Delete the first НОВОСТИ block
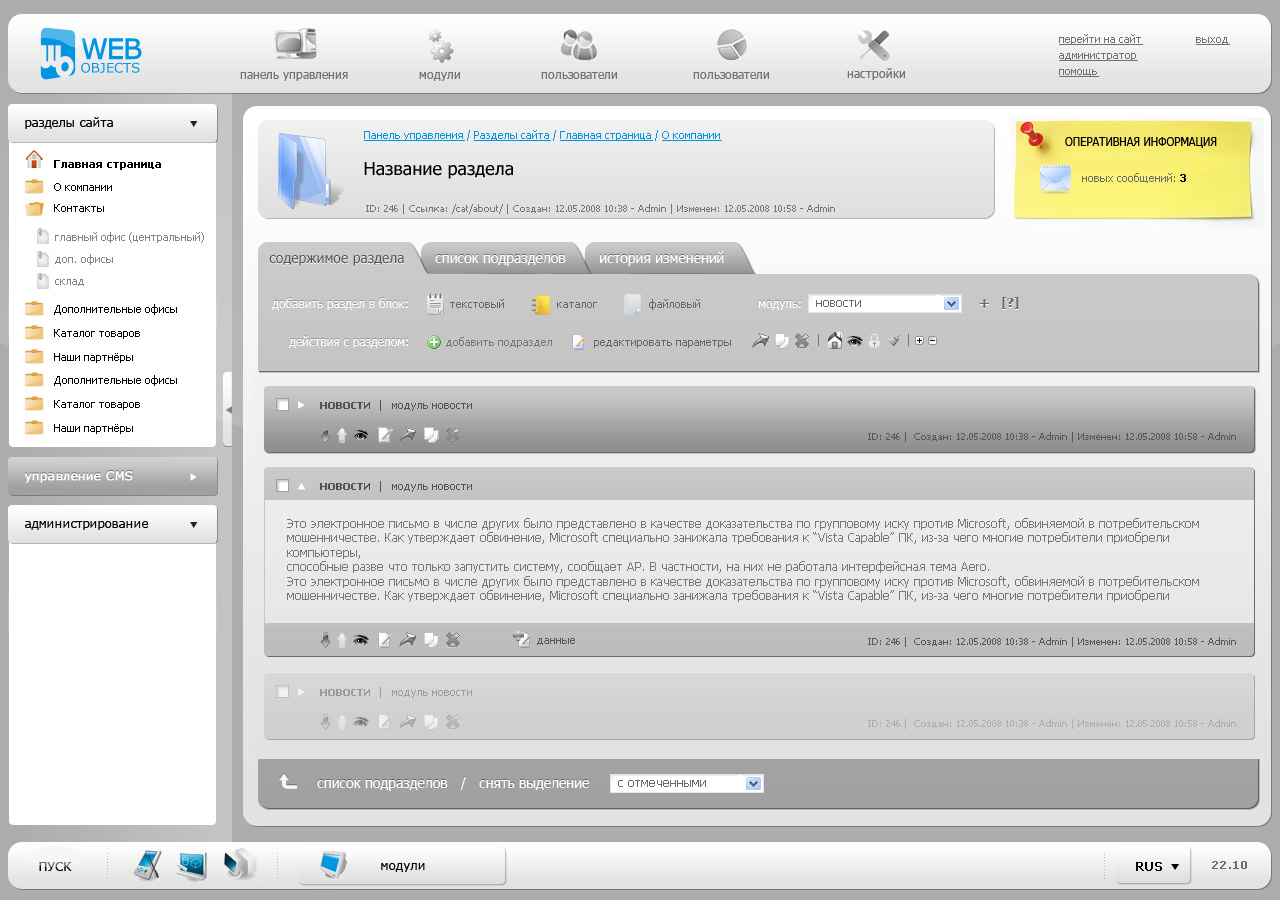This screenshot has width=1280, height=900. (452, 435)
